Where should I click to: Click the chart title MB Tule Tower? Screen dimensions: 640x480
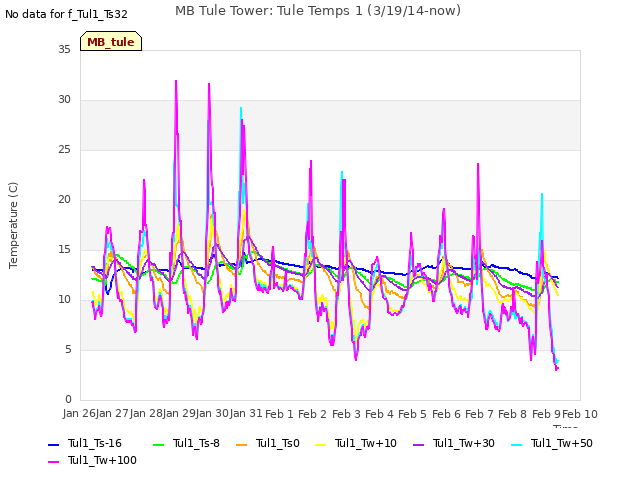[318, 10]
